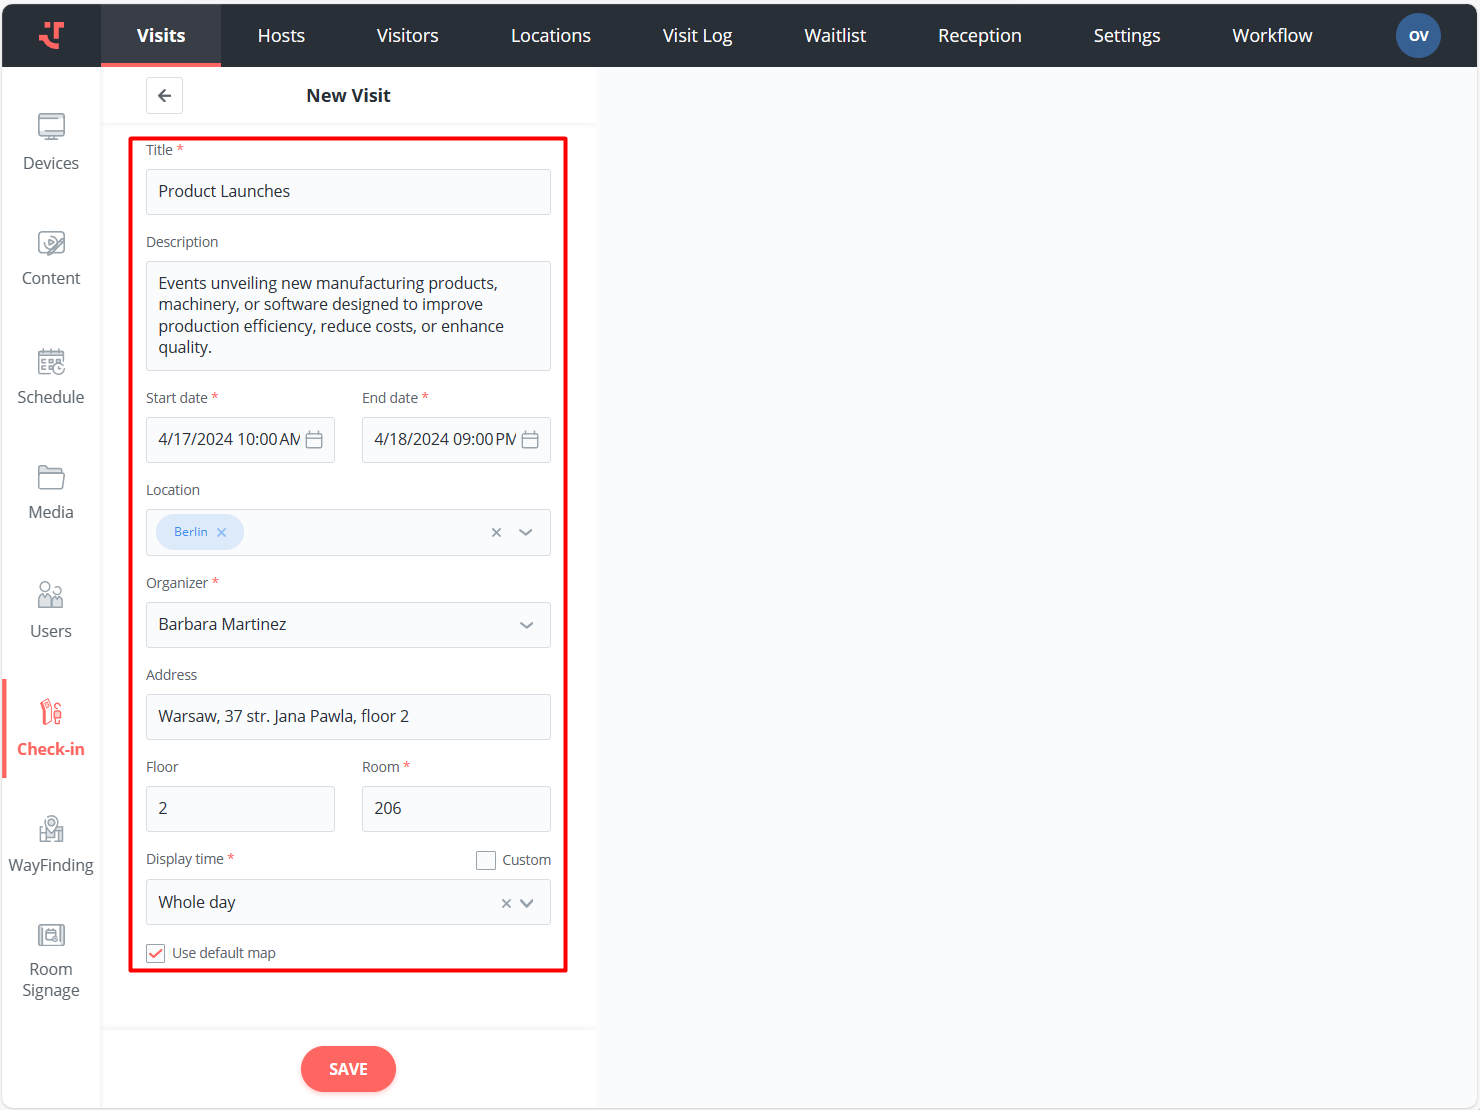Switch to the Visit Log tab
This screenshot has height=1110, width=1480.
(x=697, y=36)
